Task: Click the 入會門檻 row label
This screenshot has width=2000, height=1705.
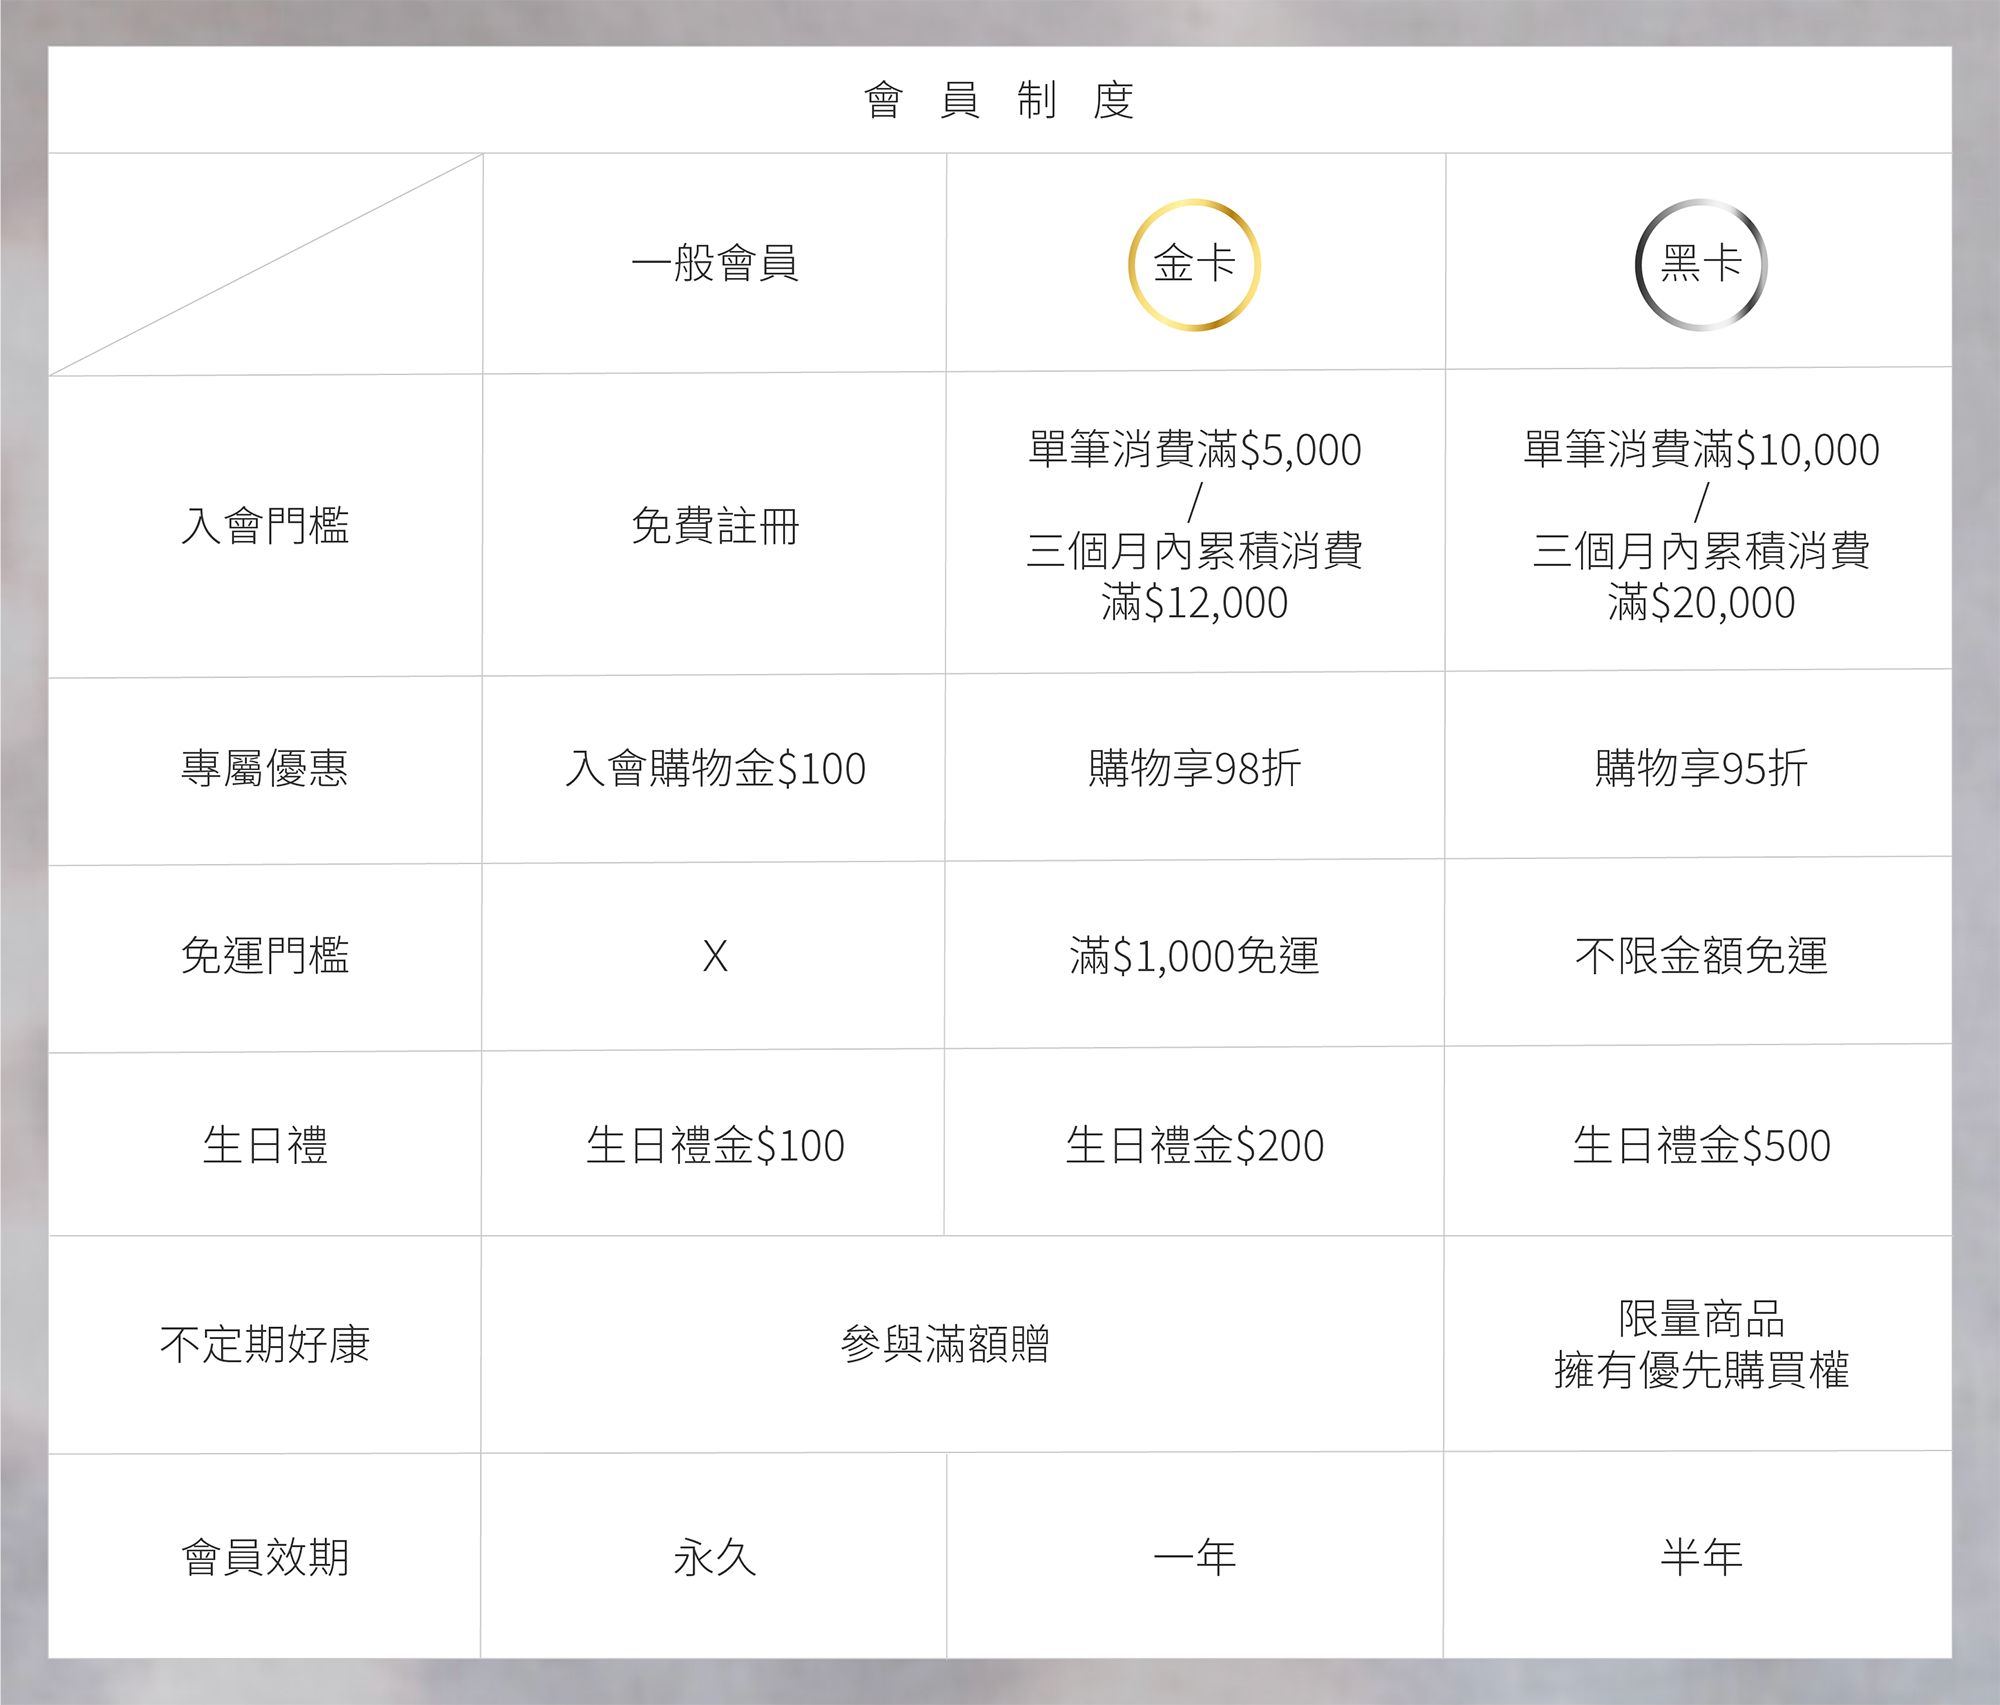Action: coord(265,525)
